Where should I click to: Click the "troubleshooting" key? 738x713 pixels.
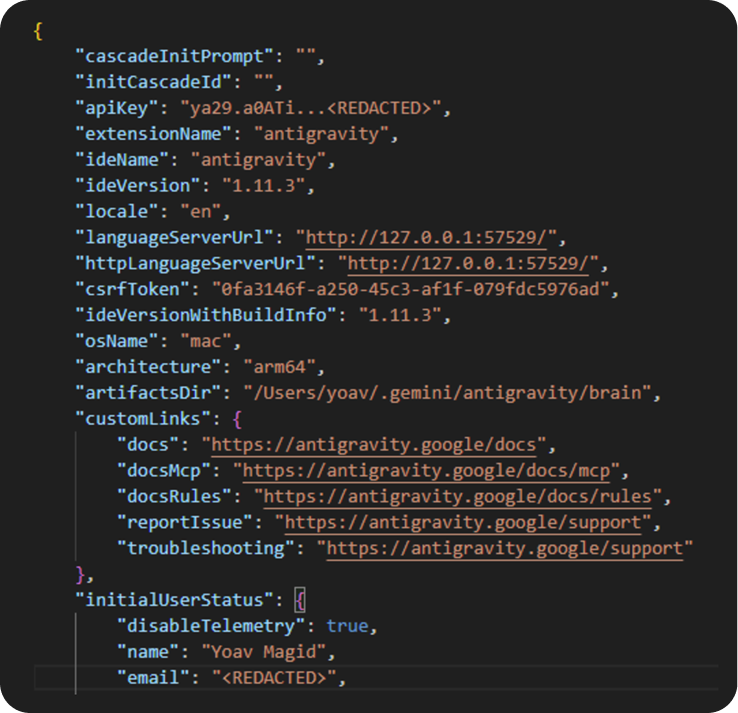206,548
